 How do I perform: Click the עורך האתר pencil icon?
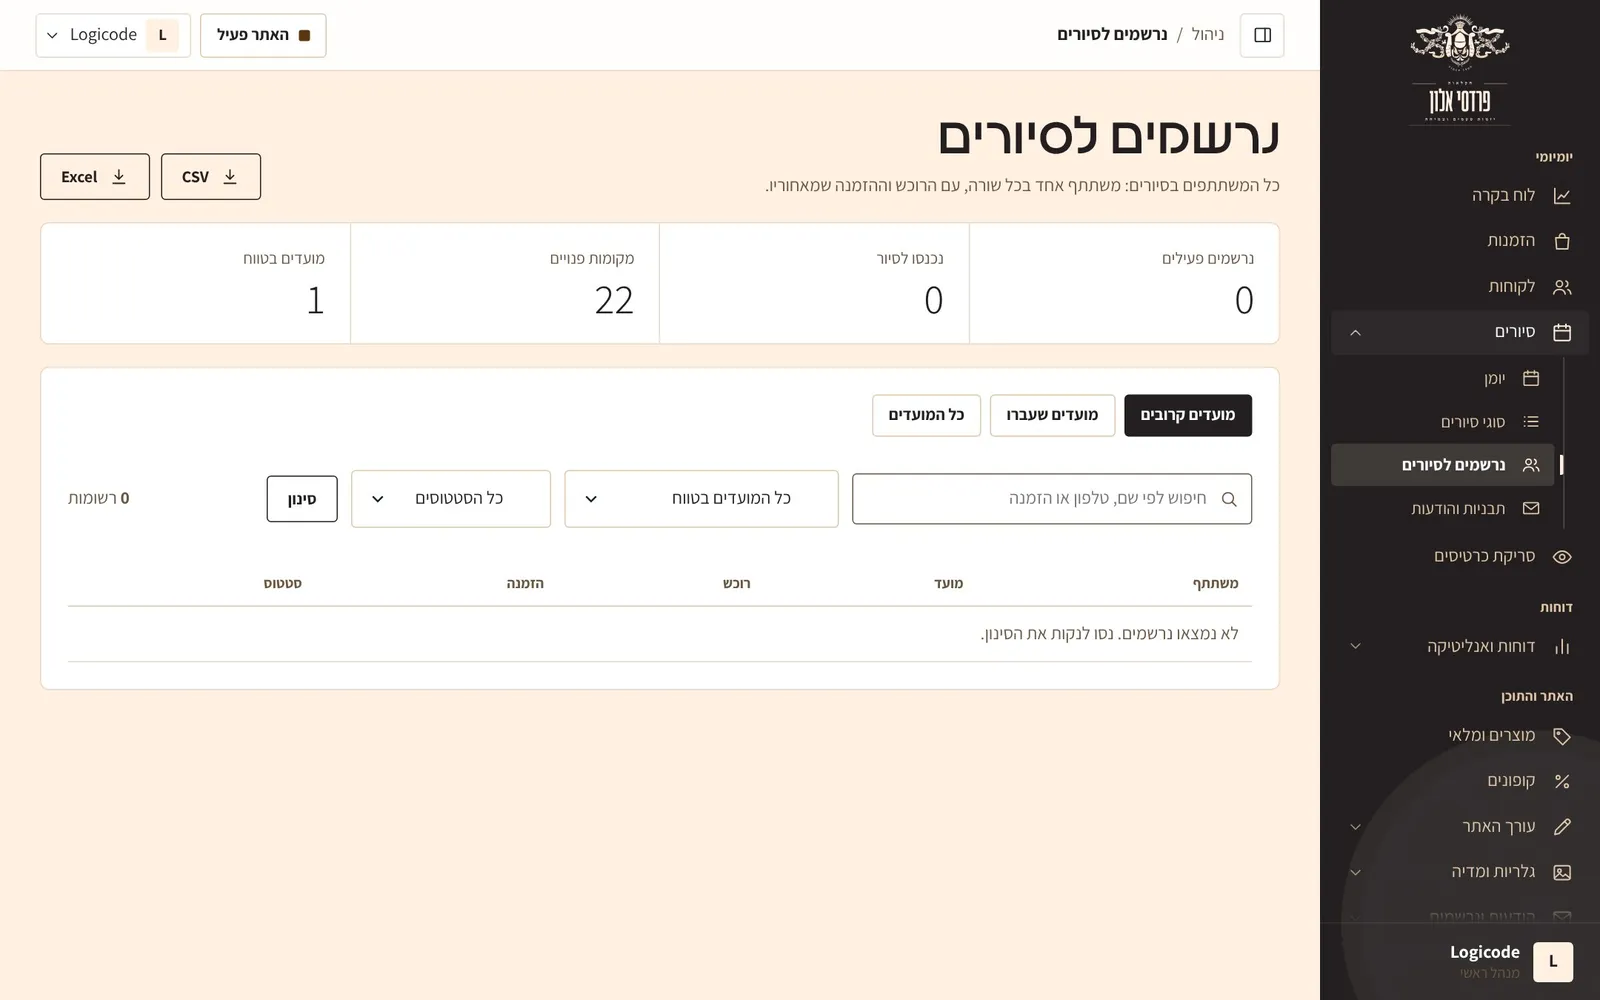1562,827
